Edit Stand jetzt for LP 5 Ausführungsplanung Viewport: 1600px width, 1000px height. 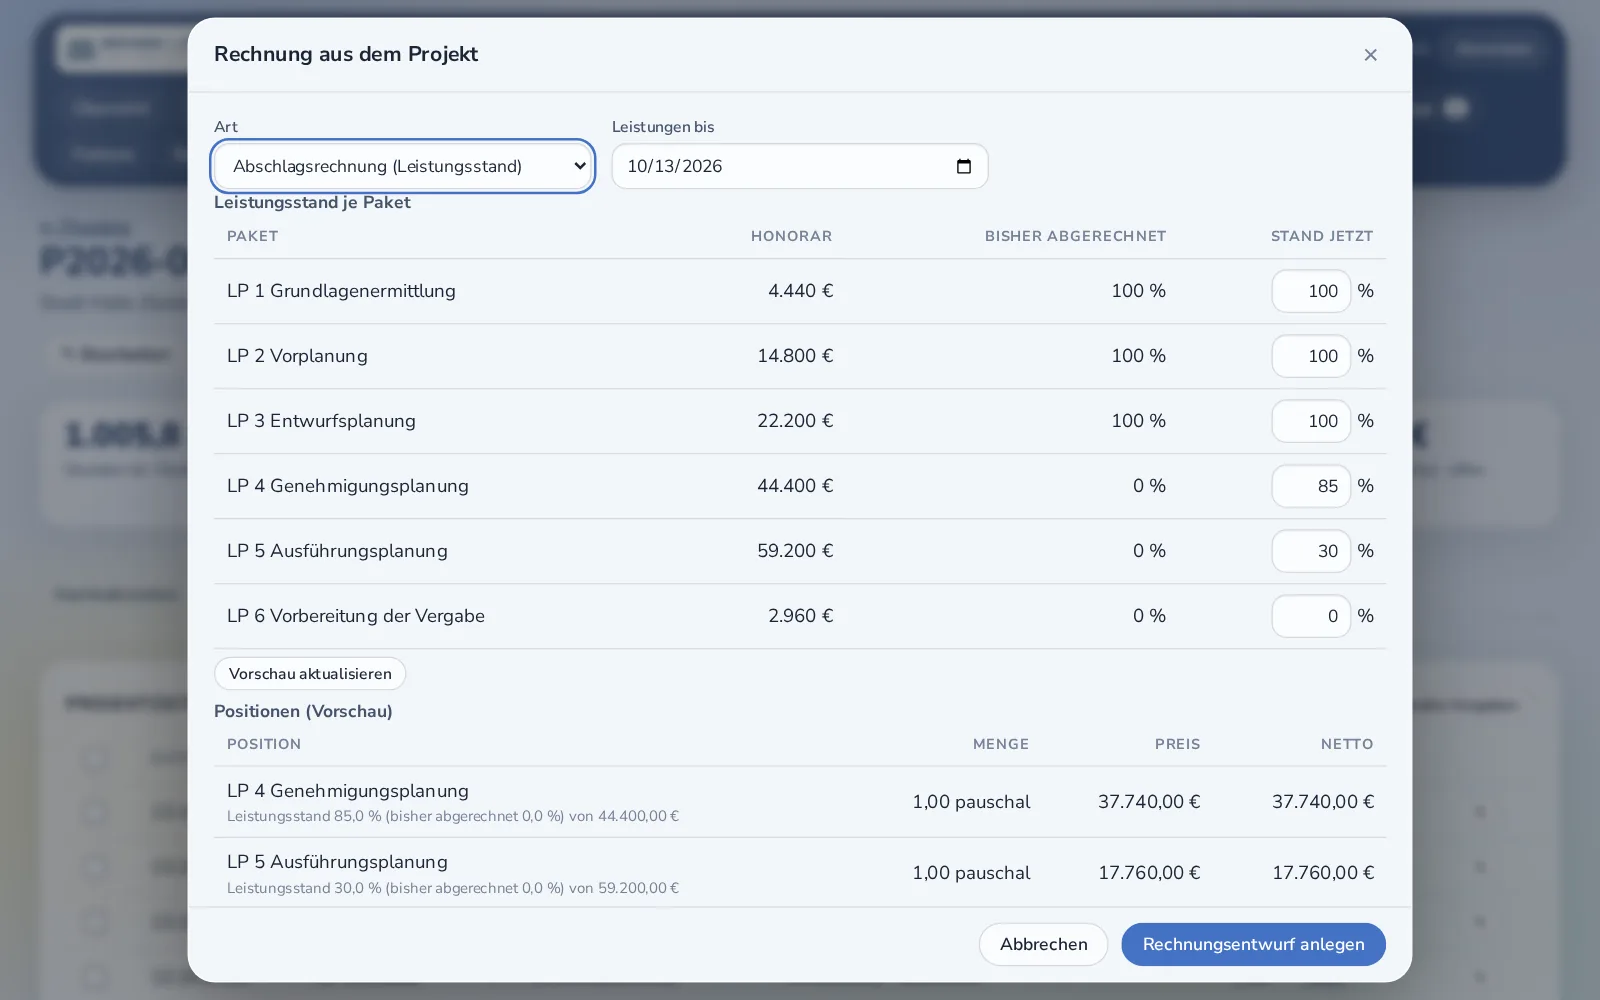coord(1311,551)
